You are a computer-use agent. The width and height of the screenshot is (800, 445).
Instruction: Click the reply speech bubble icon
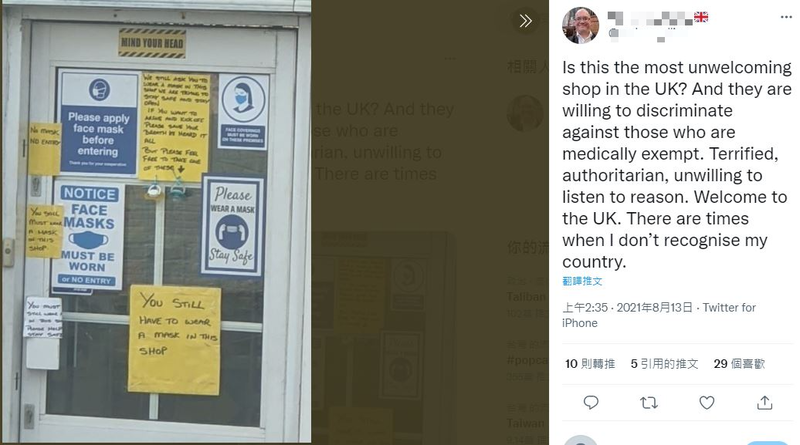591,403
